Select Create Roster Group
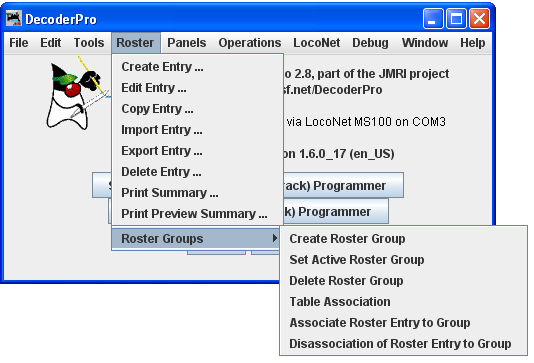The height and width of the screenshot is (363, 534). [x=404, y=239]
